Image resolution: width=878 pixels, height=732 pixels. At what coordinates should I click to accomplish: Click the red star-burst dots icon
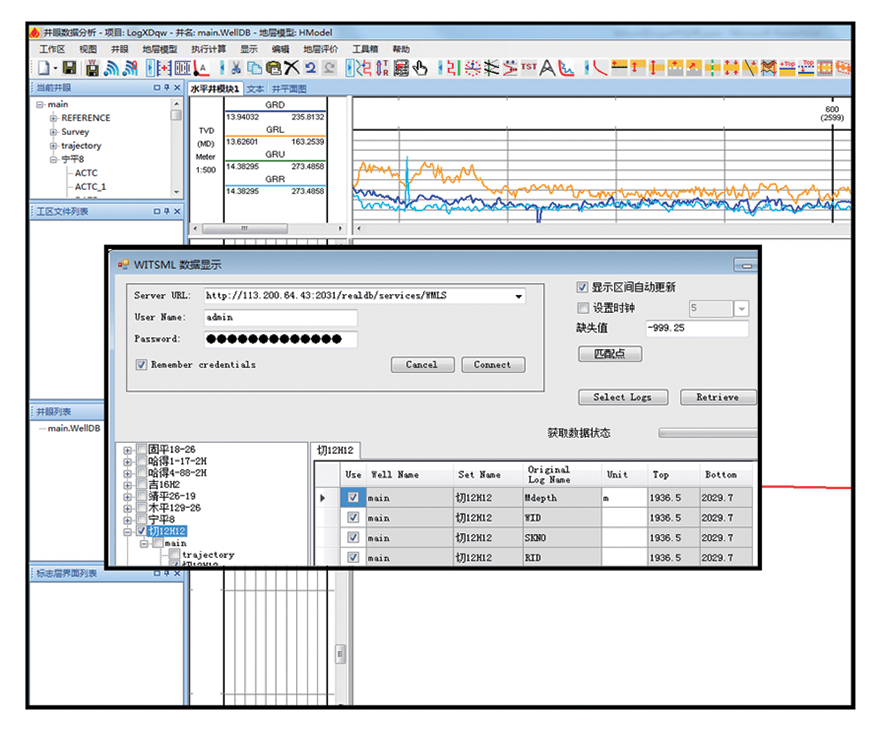[473, 68]
